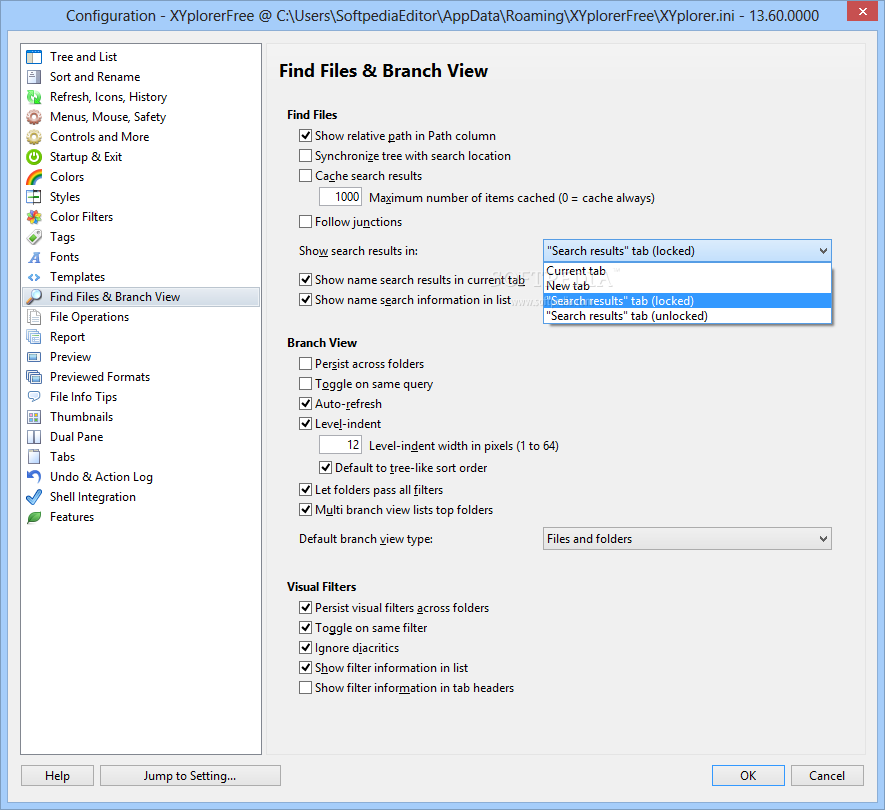Click the Help button
Screen dimensions: 885x810
pyautogui.click(x=58, y=776)
